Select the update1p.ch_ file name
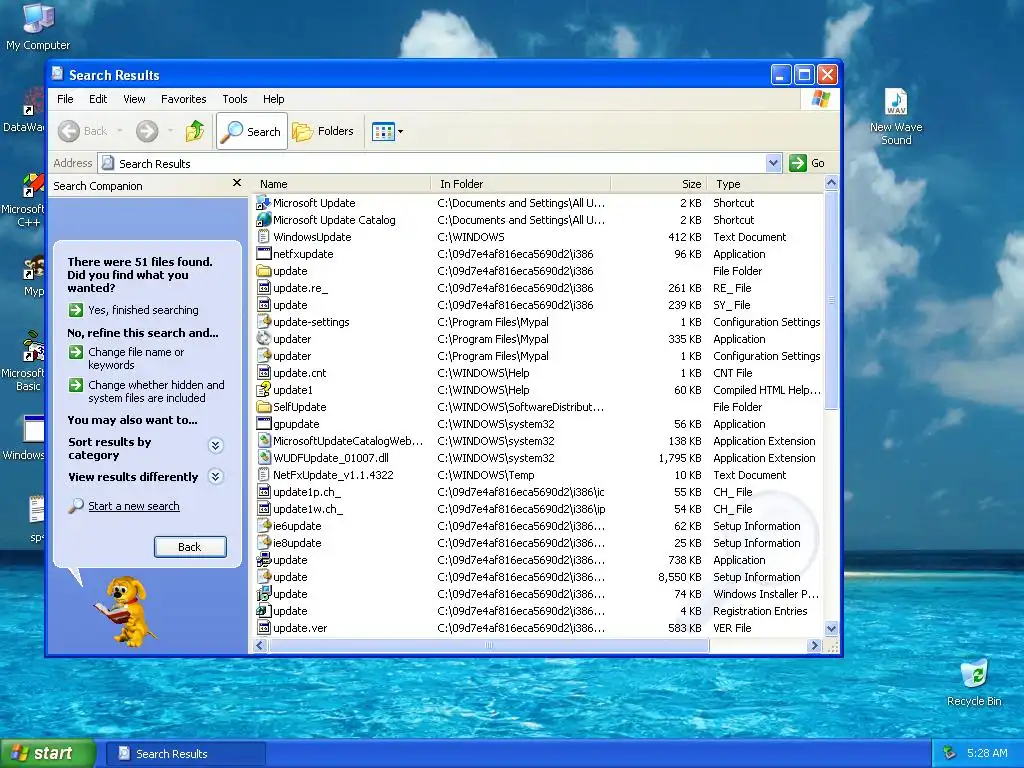 click(307, 492)
